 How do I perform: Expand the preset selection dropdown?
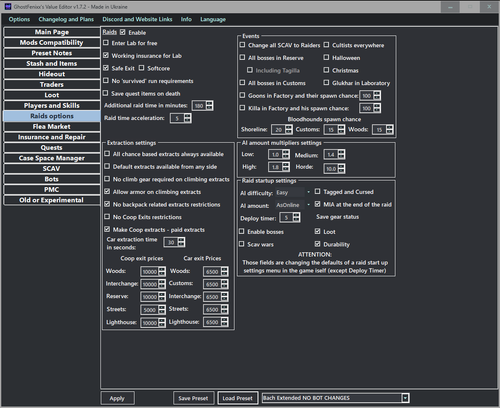coord(405,398)
